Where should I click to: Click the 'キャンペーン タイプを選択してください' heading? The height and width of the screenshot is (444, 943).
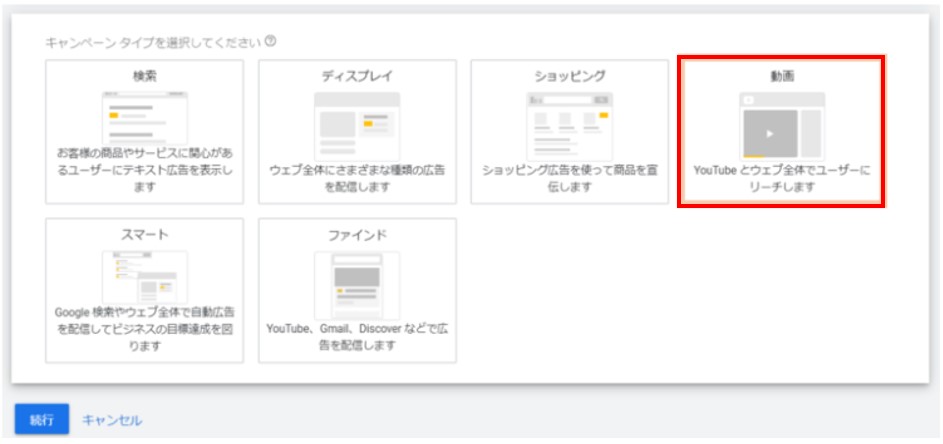153,43
